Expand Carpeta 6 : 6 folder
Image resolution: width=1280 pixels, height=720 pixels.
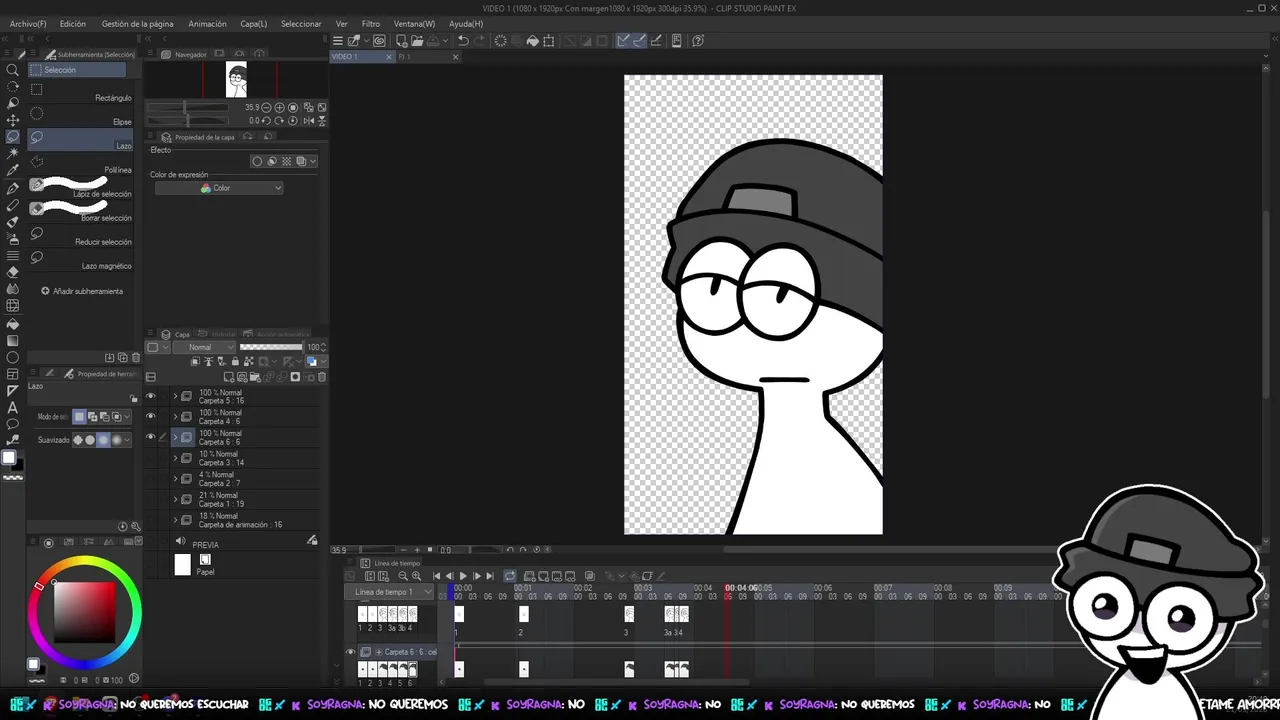(x=175, y=437)
